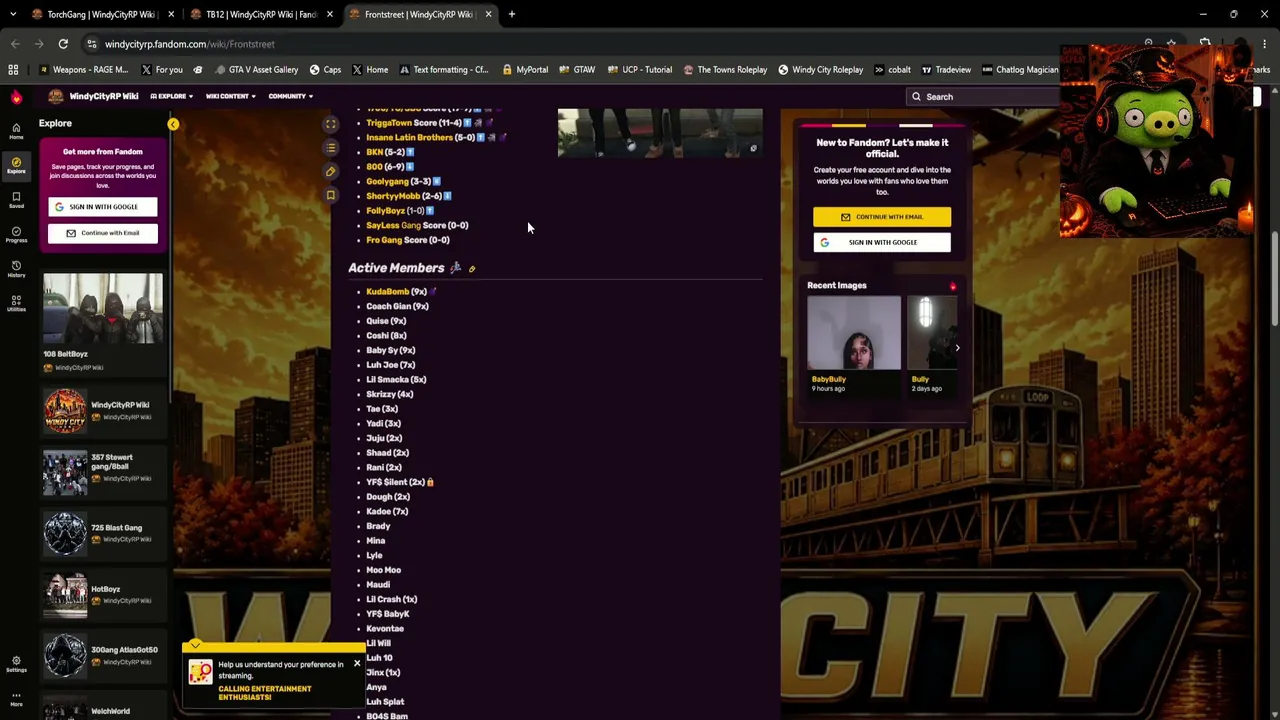The height and width of the screenshot is (720, 1280).
Task: Open the History icon in Fandom sidebar
Action: pos(16,268)
